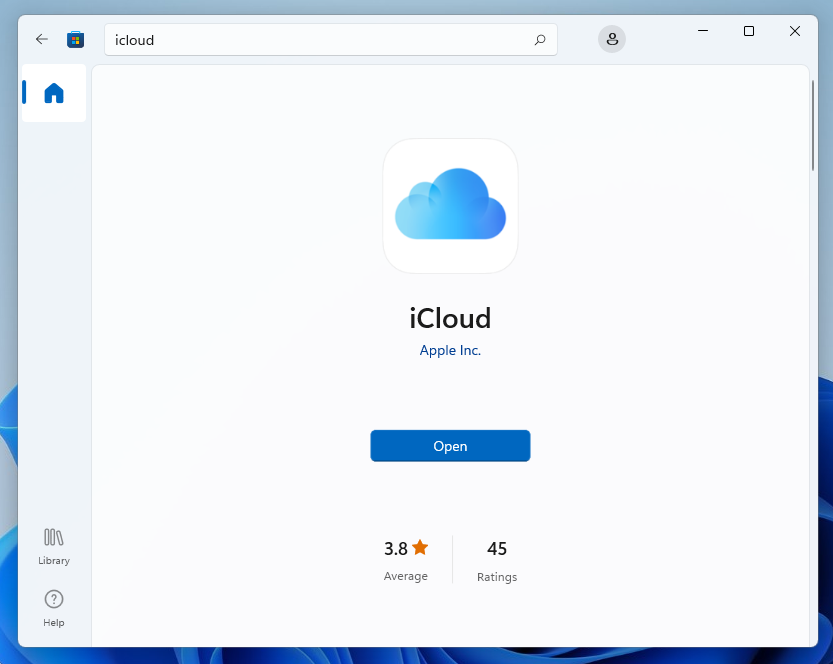Maximize the Microsoft Store window
Screen dimensions: 833x664
pyautogui.click(x=749, y=31)
